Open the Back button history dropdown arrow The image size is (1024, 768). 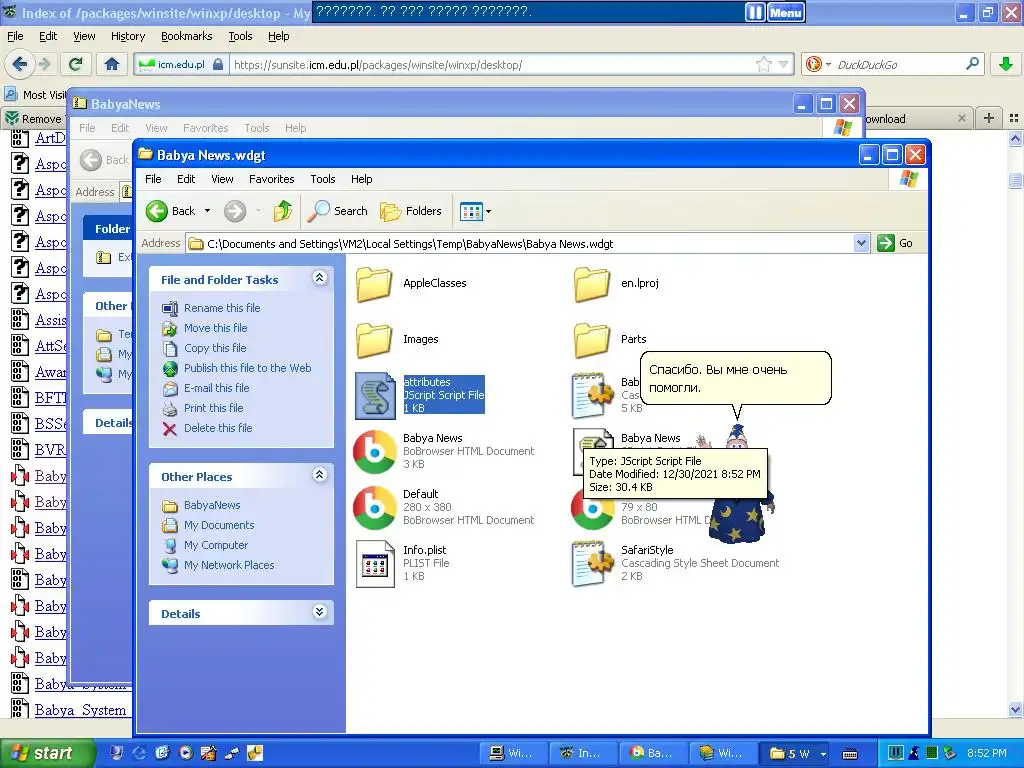(x=208, y=211)
